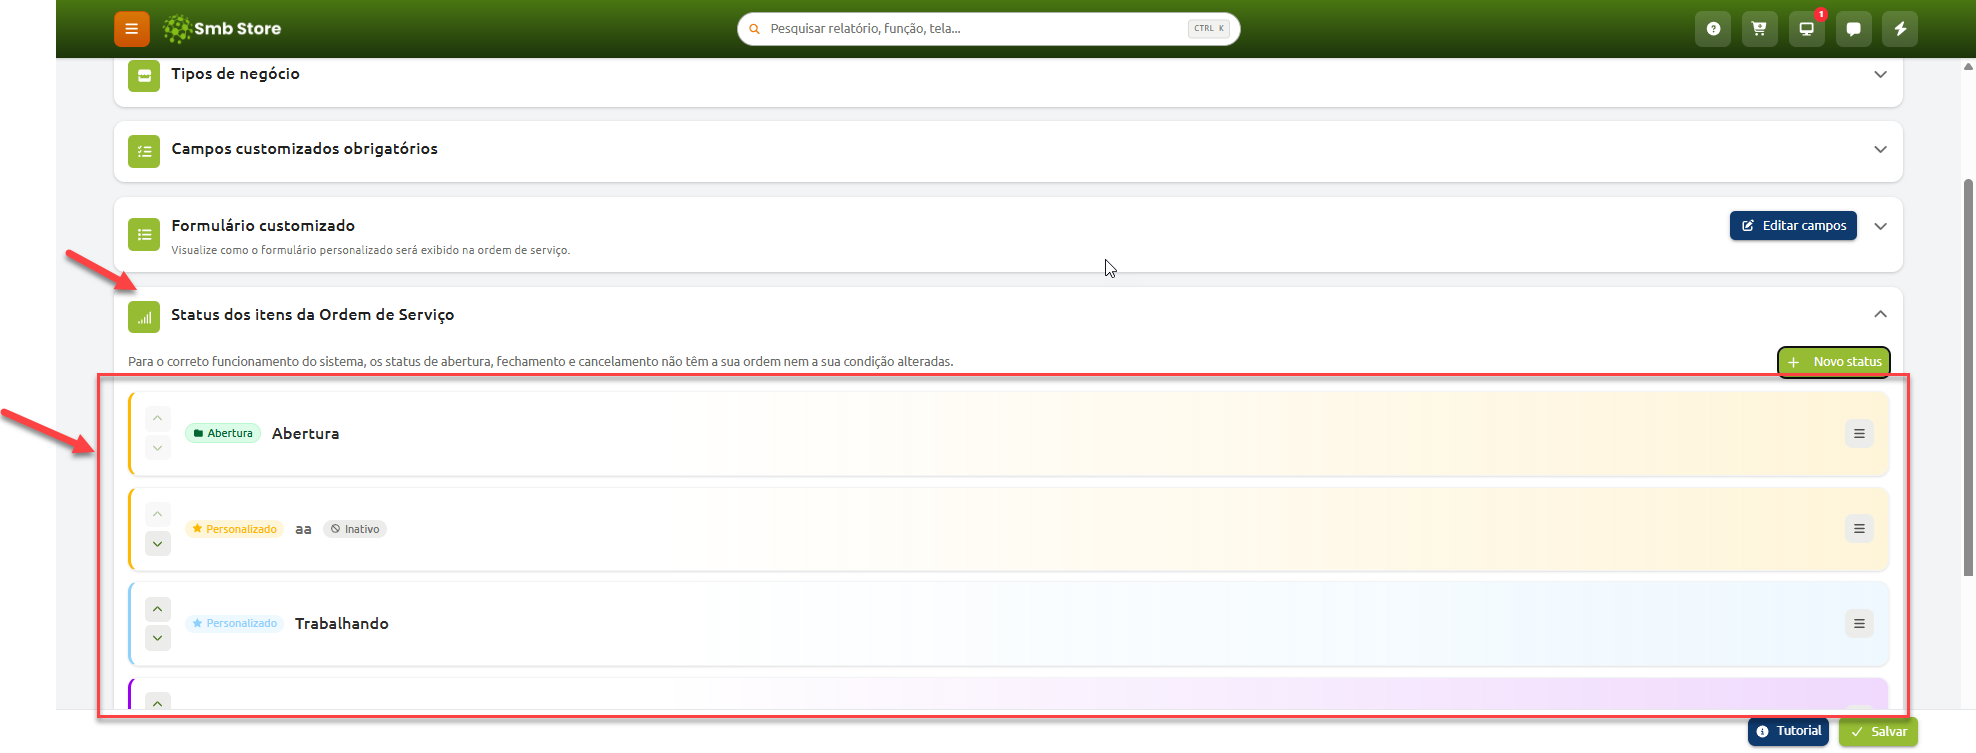Open the options menu for aa status

1859,529
